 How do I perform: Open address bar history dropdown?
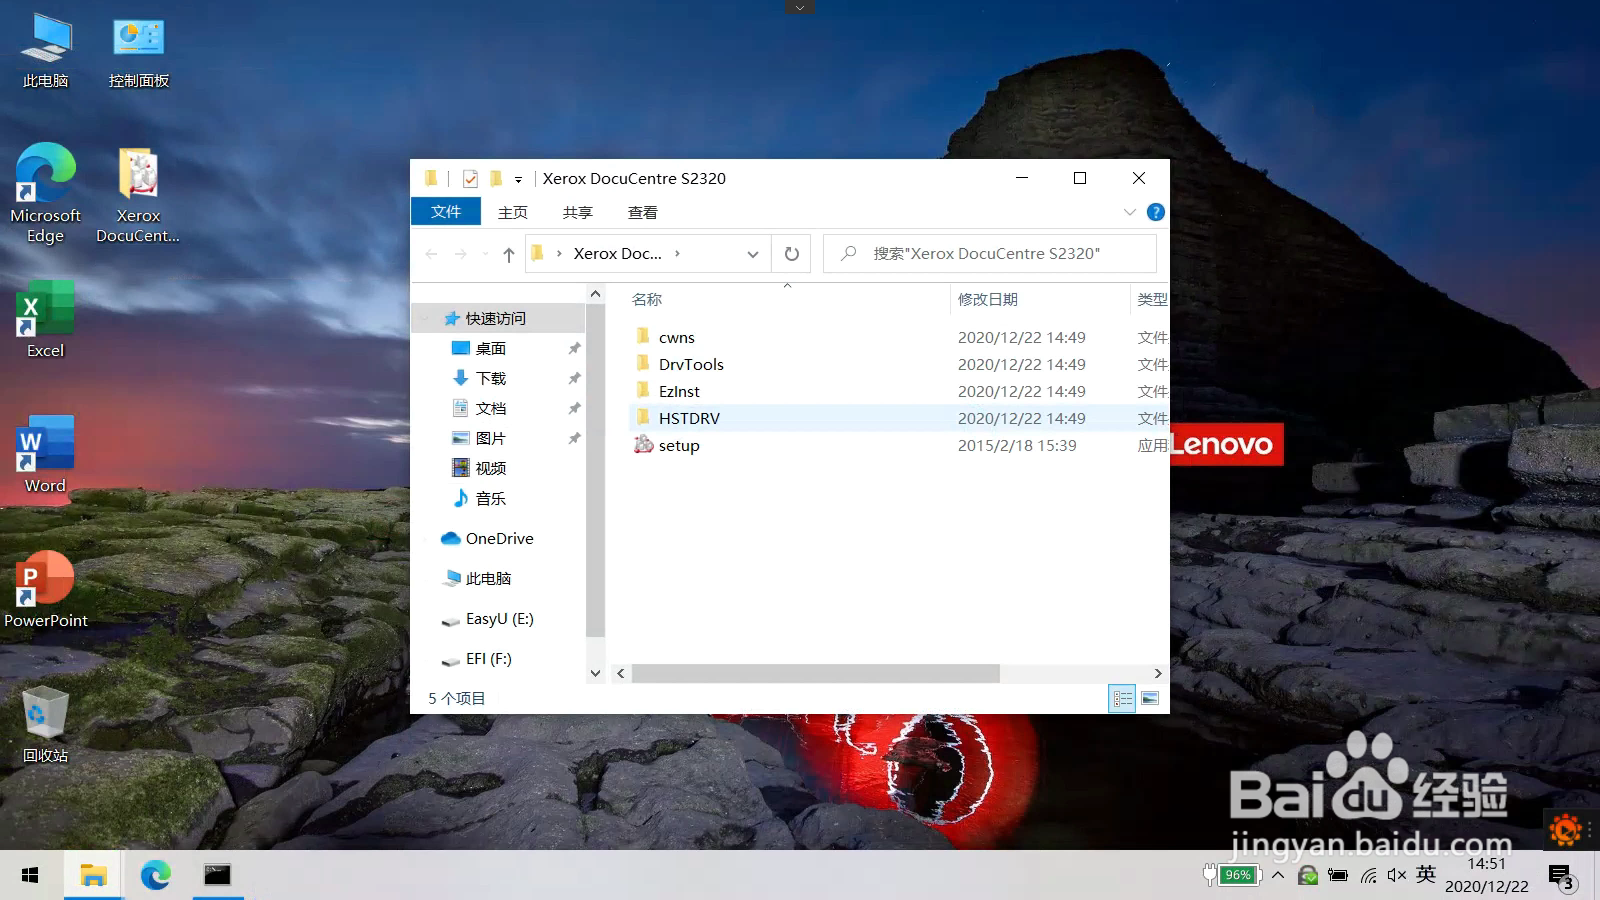pos(753,254)
